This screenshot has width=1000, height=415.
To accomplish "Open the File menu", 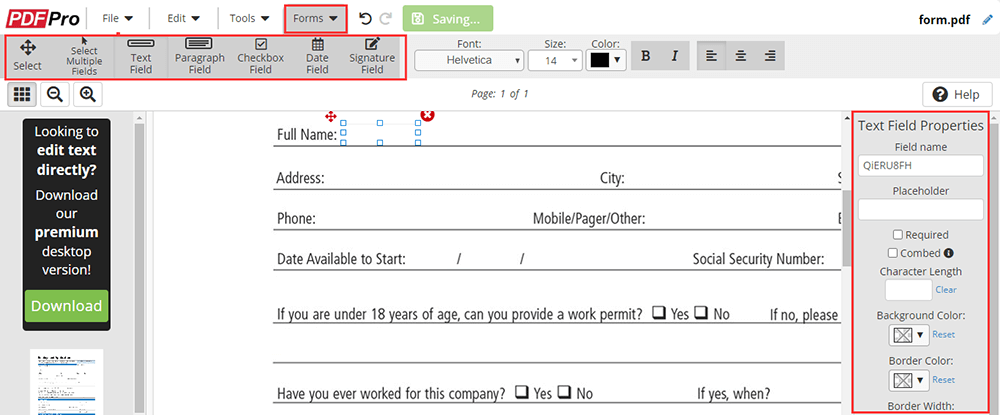I will [117, 18].
